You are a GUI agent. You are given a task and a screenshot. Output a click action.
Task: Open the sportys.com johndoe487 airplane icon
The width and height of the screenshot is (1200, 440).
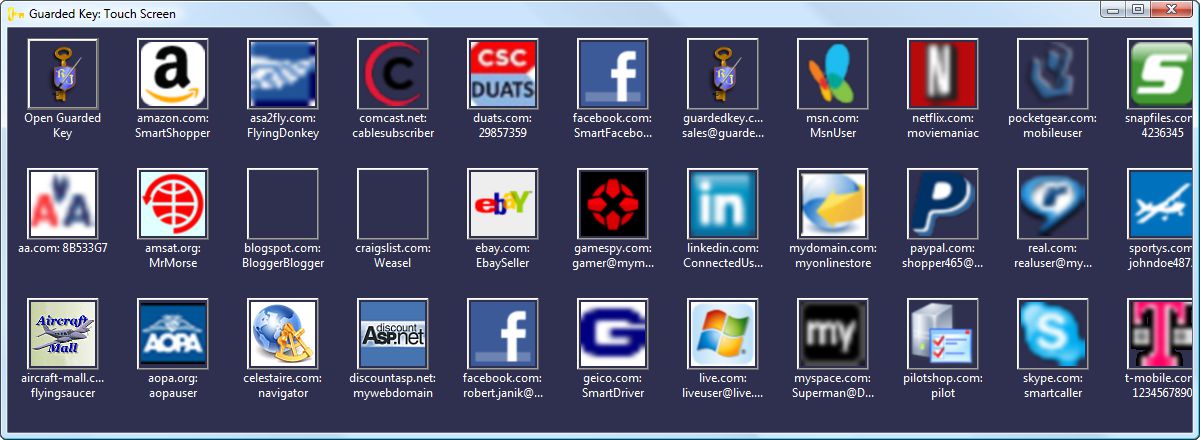pyautogui.click(x=1160, y=204)
